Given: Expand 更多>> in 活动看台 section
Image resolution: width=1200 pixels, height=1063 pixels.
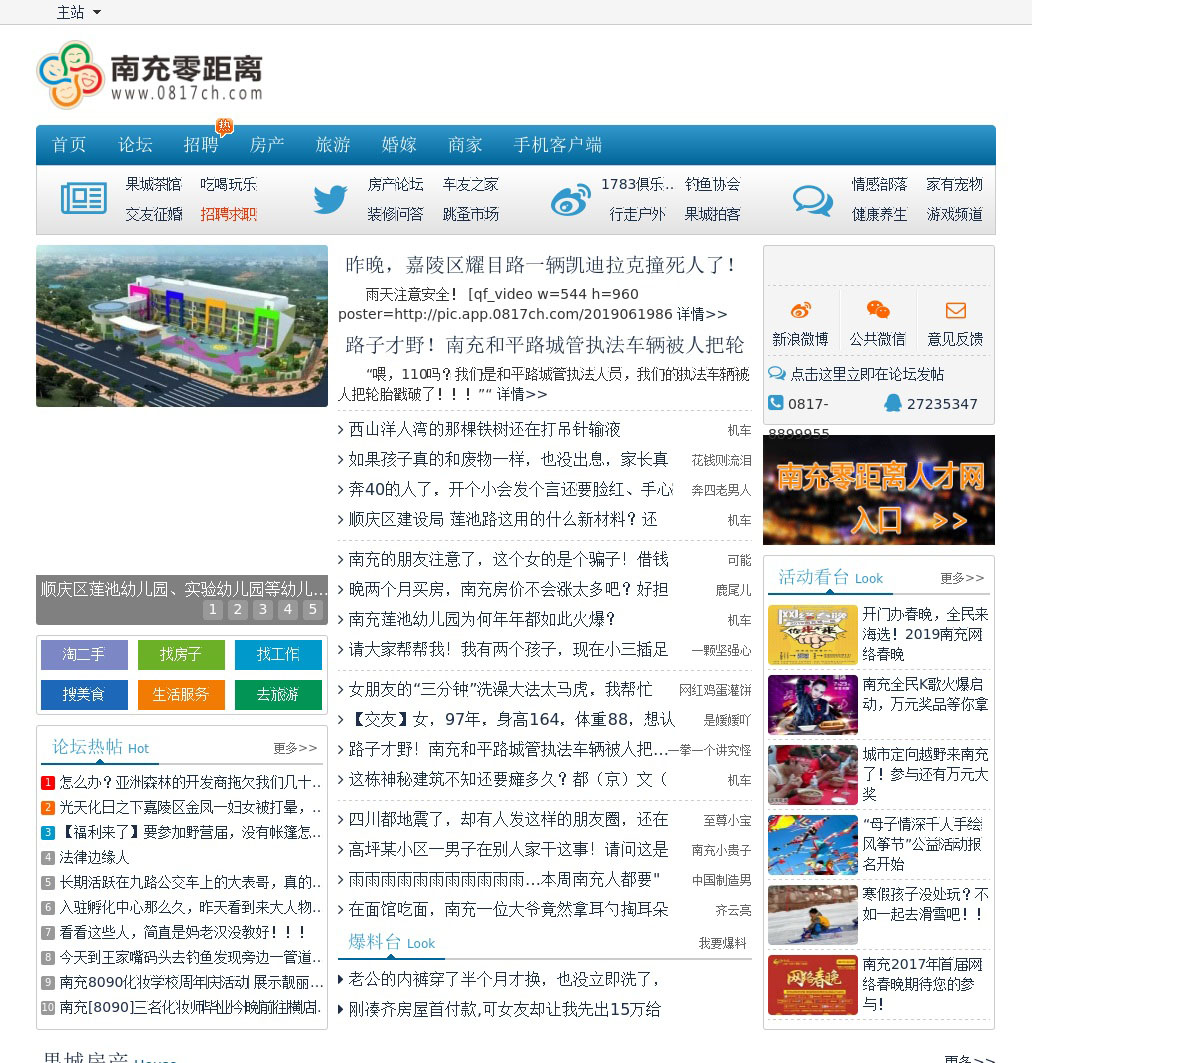Looking at the screenshot, I should click(962, 578).
